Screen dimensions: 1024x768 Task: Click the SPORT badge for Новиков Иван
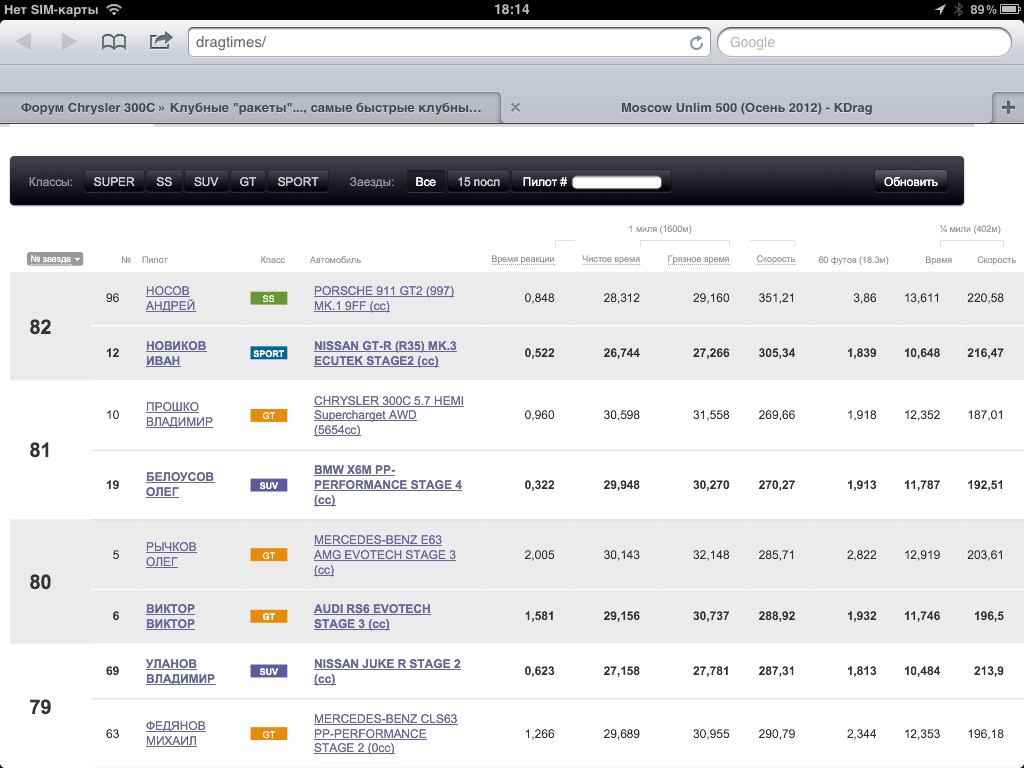(x=268, y=353)
